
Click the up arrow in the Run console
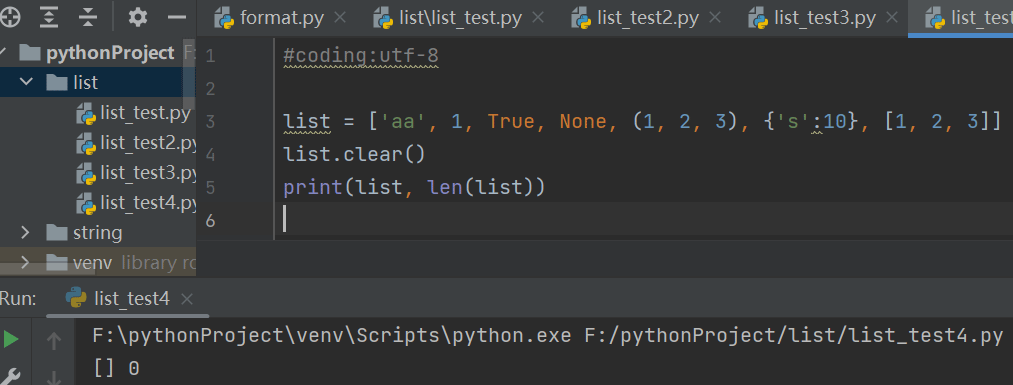point(54,340)
